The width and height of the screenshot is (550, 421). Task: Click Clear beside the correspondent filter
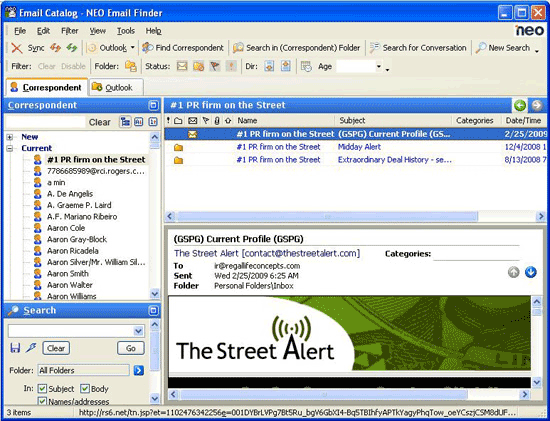(100, 122)
